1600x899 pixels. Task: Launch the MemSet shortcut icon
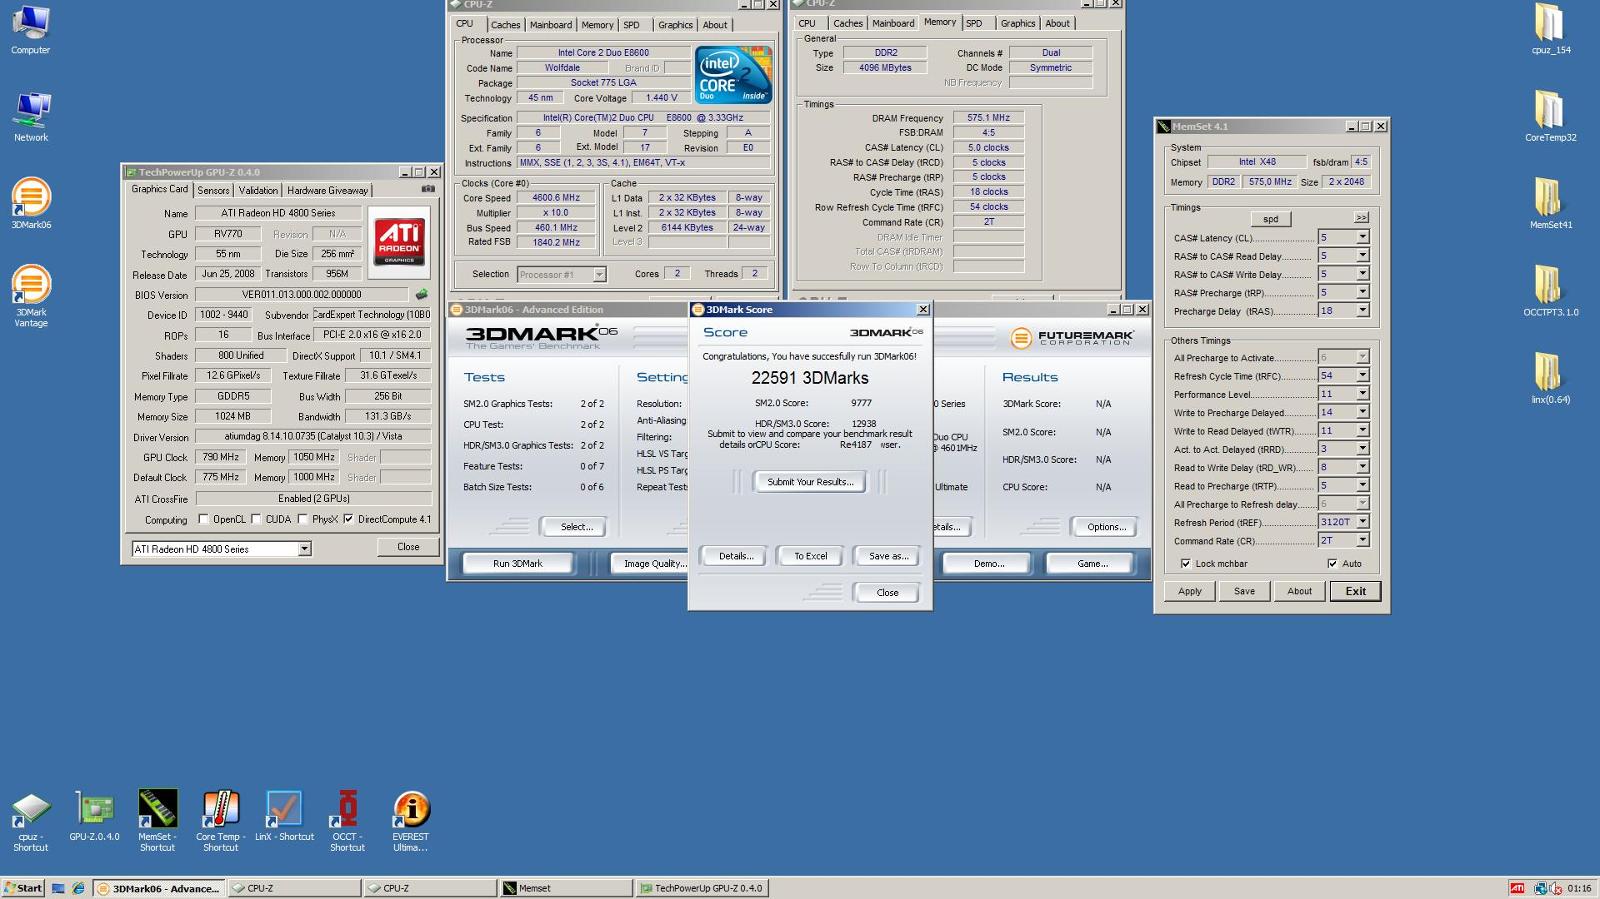pos(157,822)
